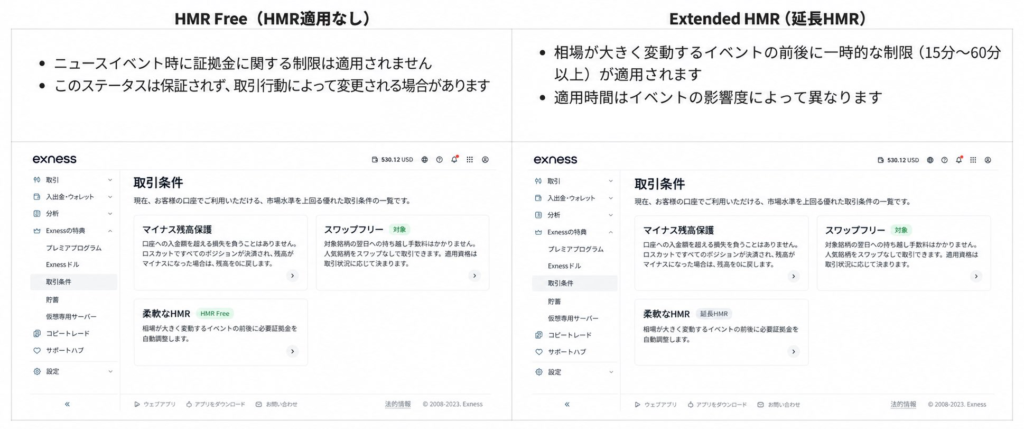
Task: Open notifications bell in Extended HMR panel
Action: pos(959,160)
